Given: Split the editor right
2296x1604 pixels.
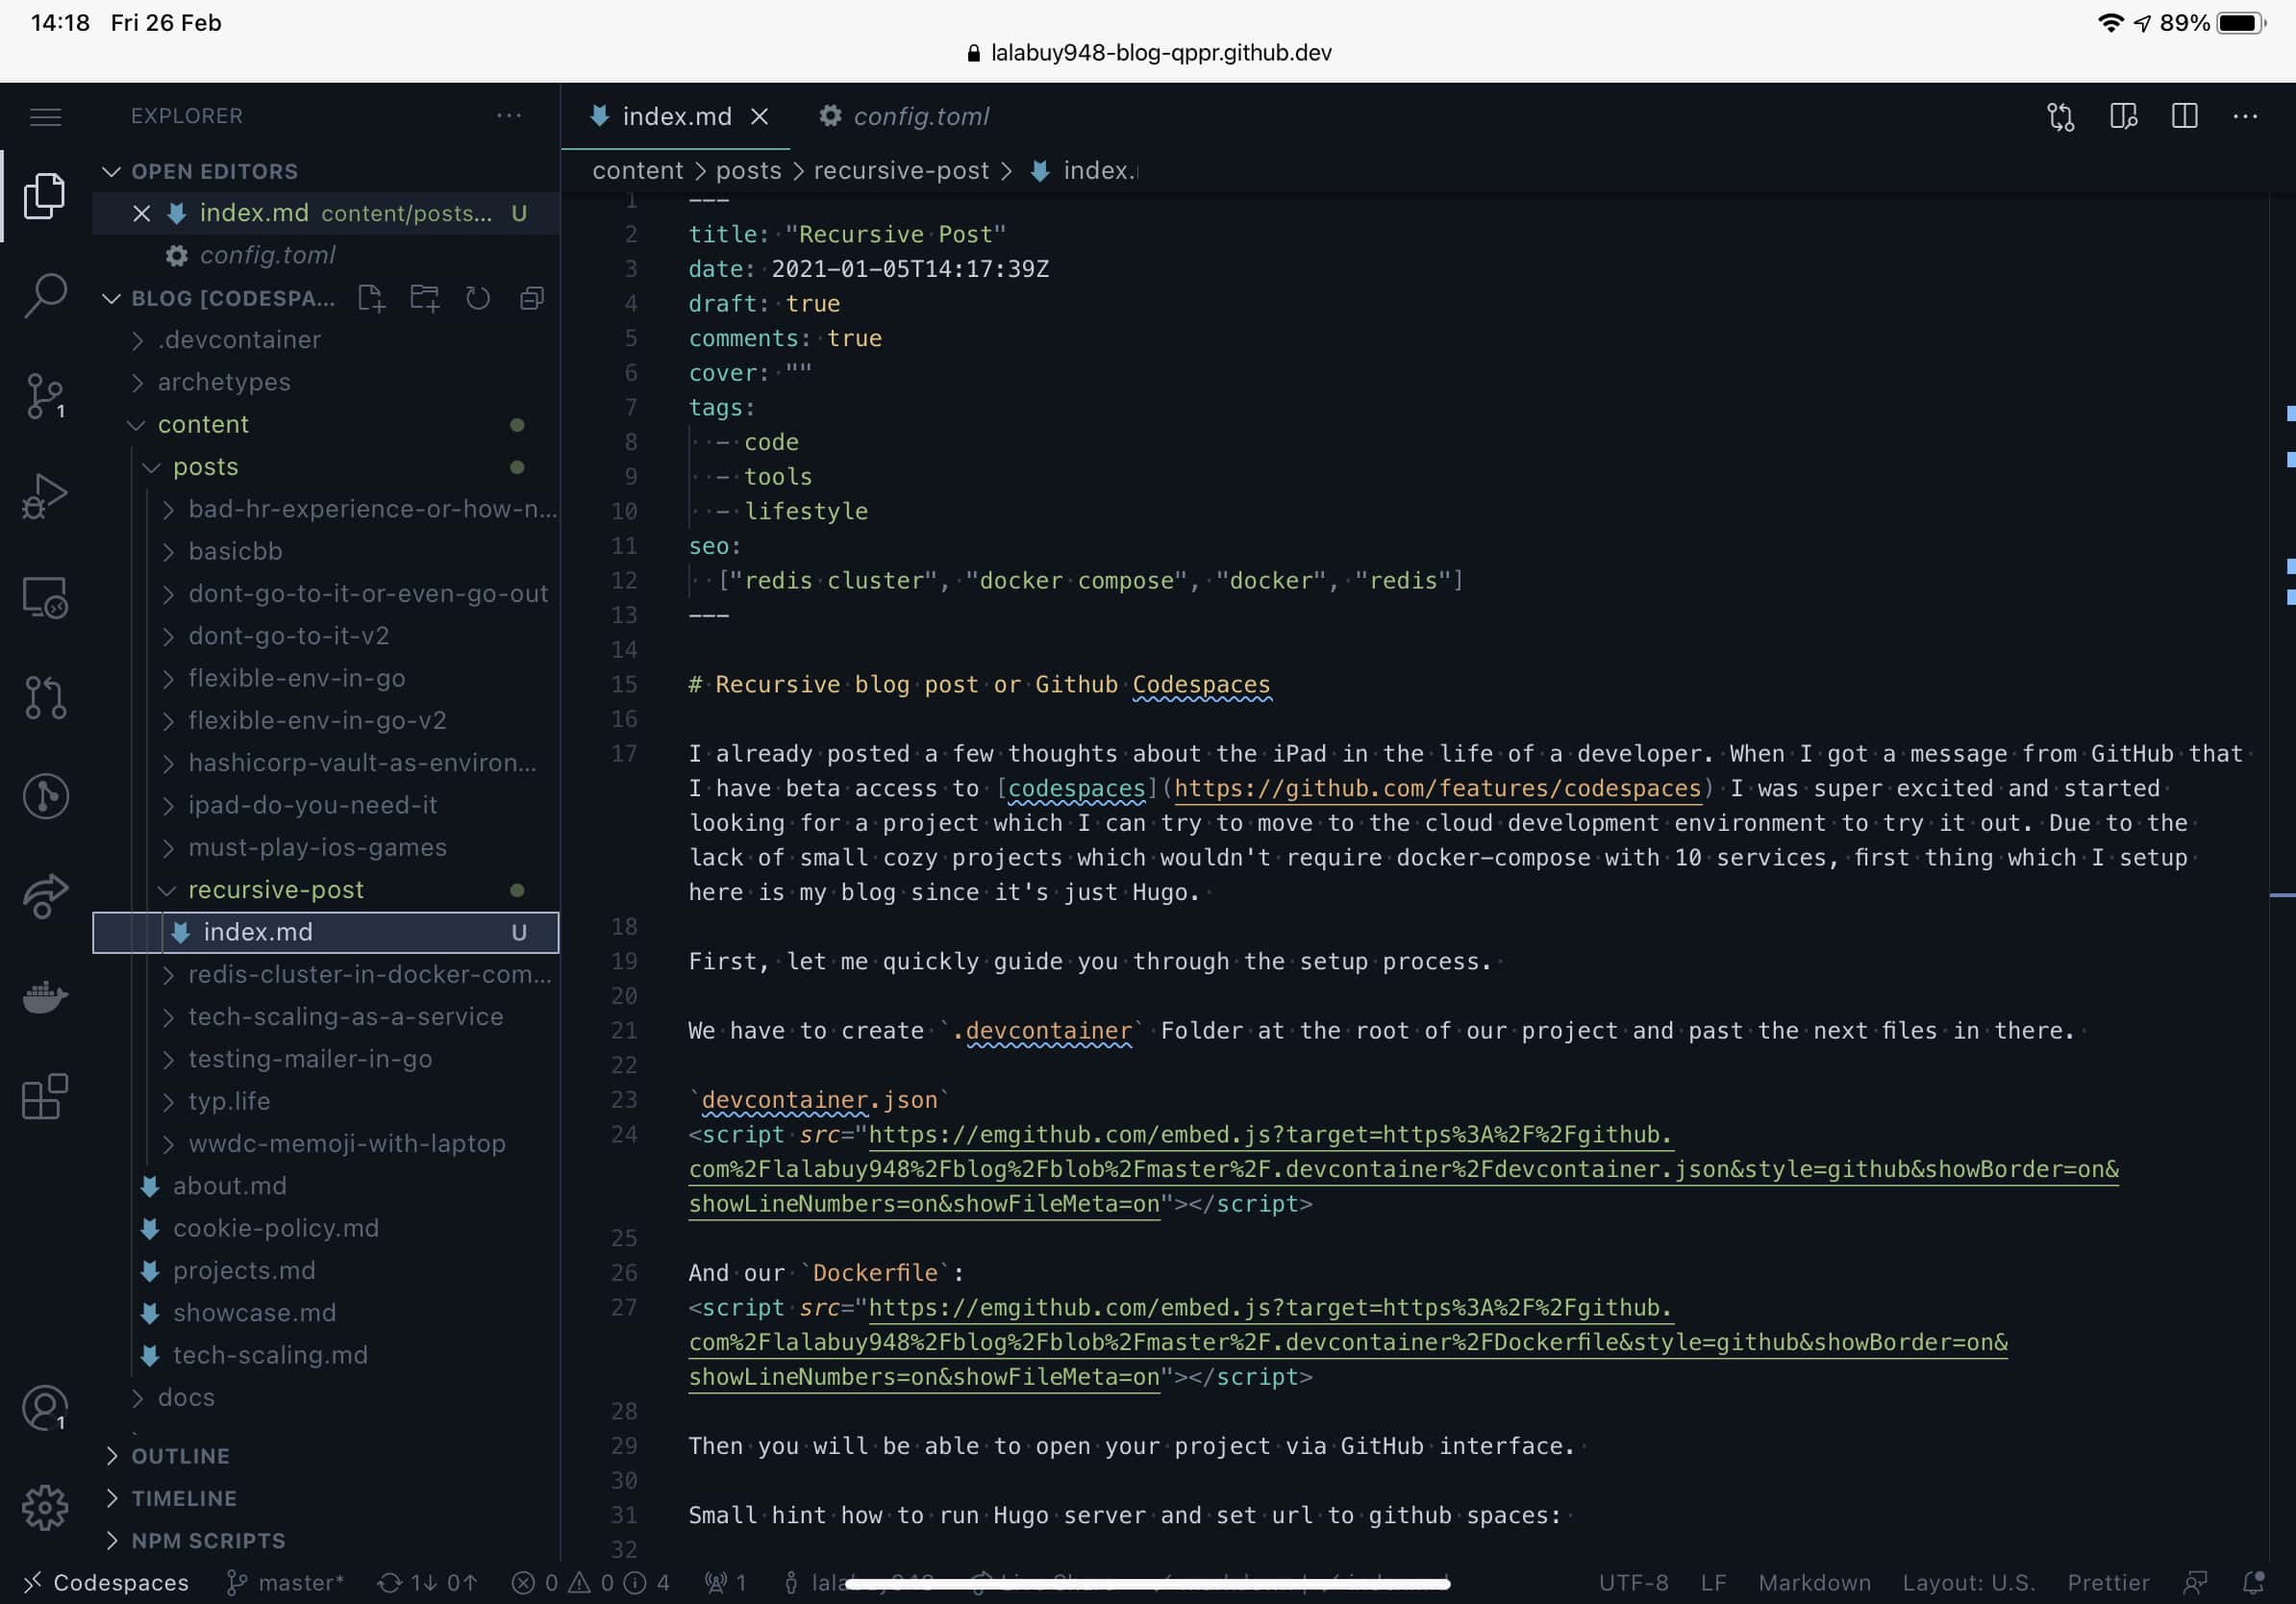Looking at the screenshot, I should tap(2185, 117).
